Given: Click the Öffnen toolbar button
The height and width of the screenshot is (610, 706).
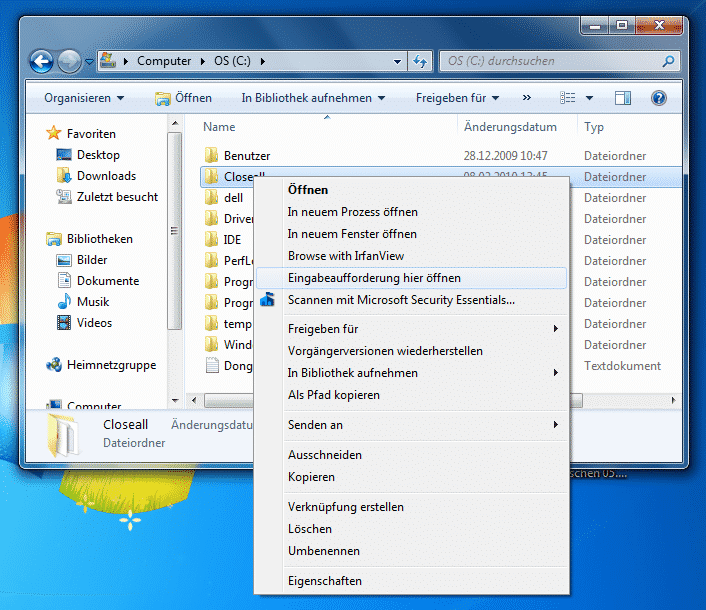Looking at the screenshot, I should point(183,98).
